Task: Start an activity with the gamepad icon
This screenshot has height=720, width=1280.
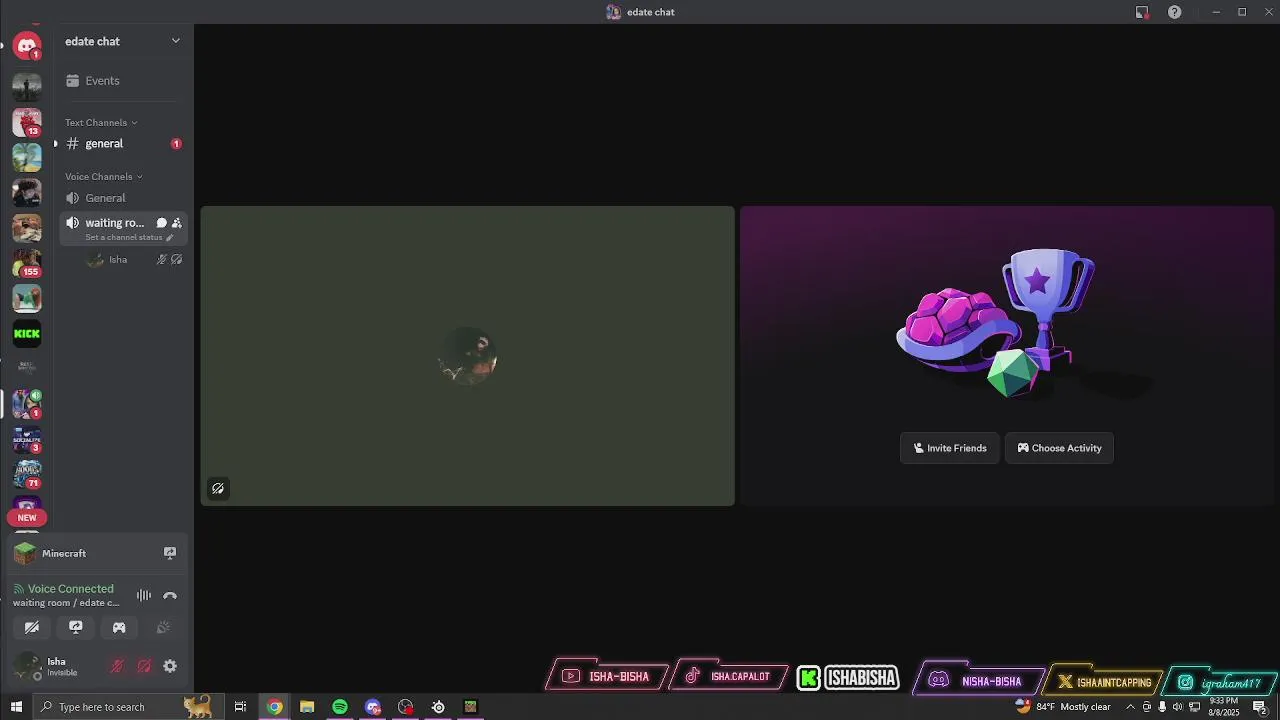Action: click(x=119, y=627)
